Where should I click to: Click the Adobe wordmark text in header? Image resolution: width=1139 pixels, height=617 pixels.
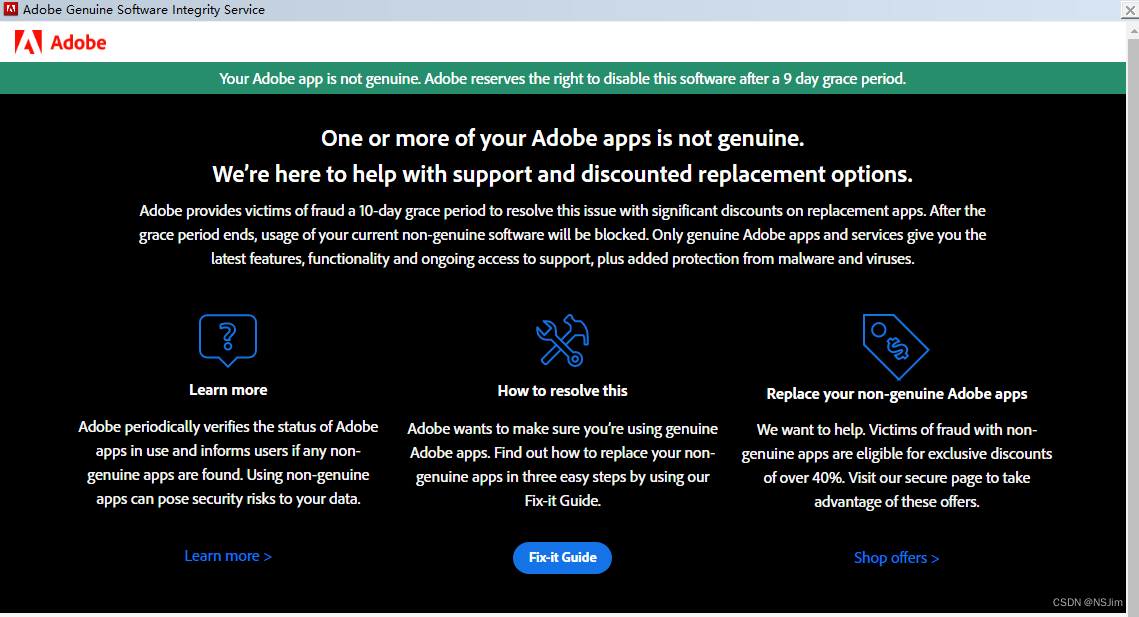[78, 43]
